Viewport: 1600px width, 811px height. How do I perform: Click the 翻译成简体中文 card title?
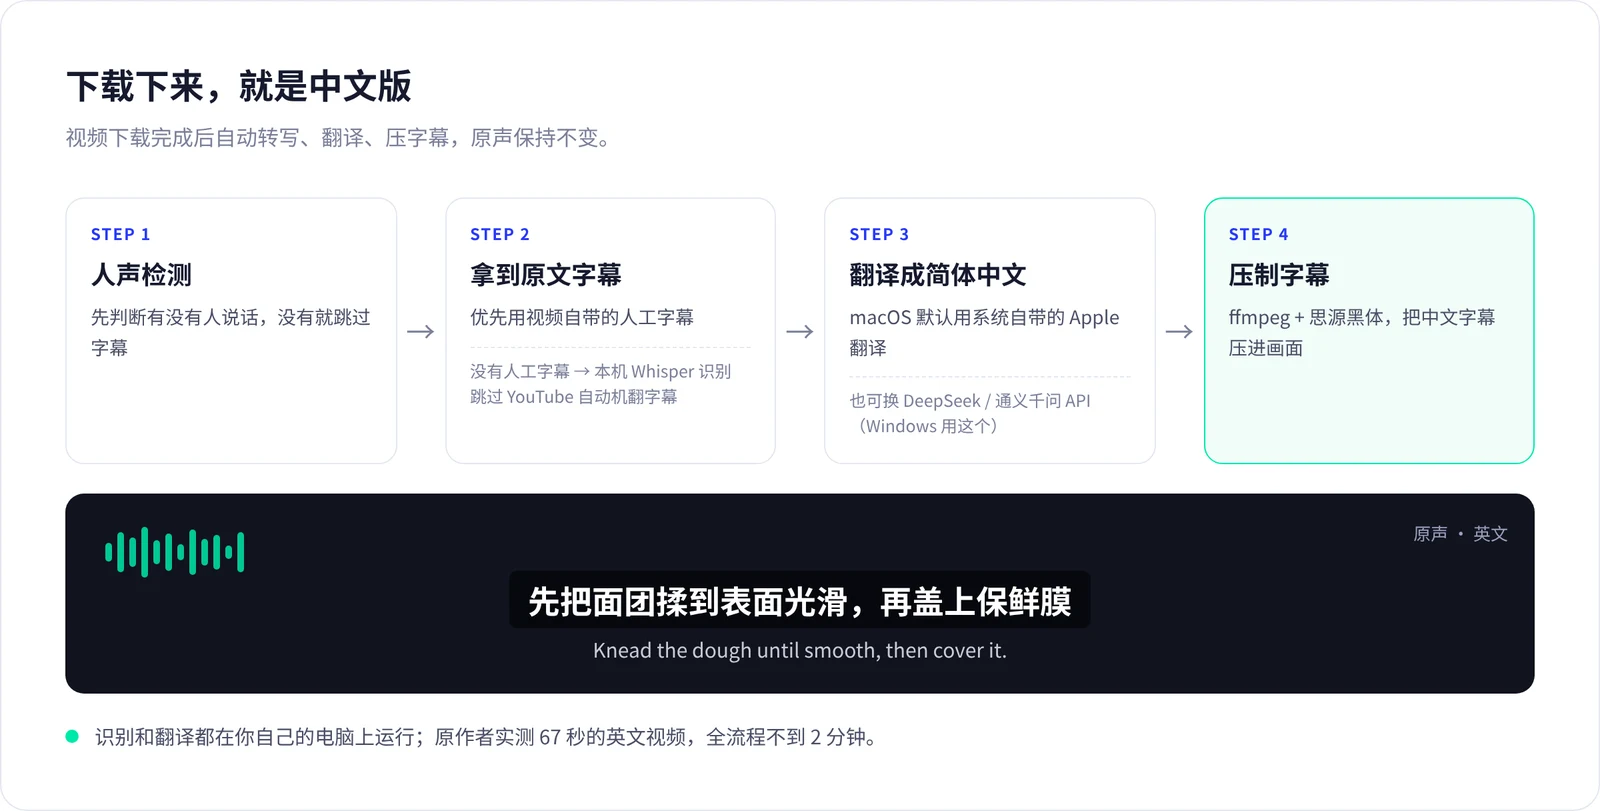point(938,275)
